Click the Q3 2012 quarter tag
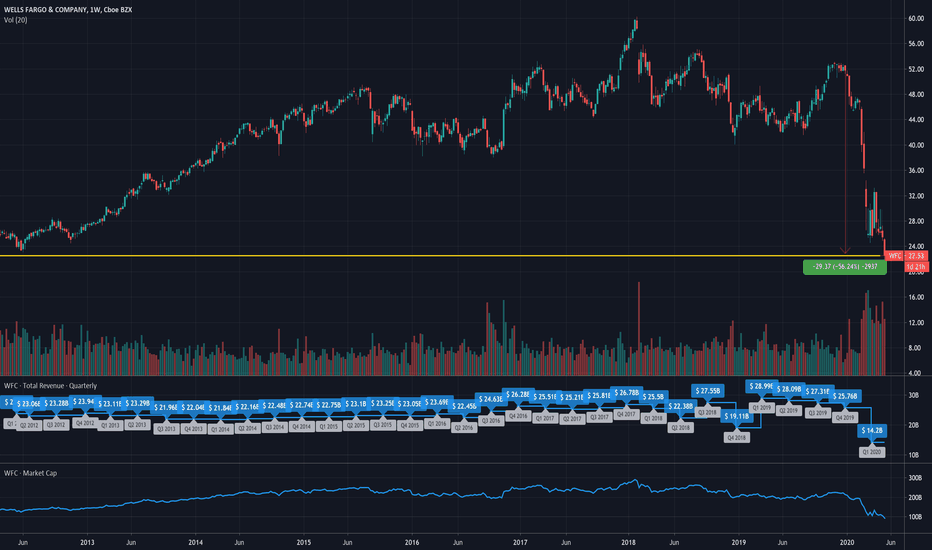932x550 pixels. [56, 425]
